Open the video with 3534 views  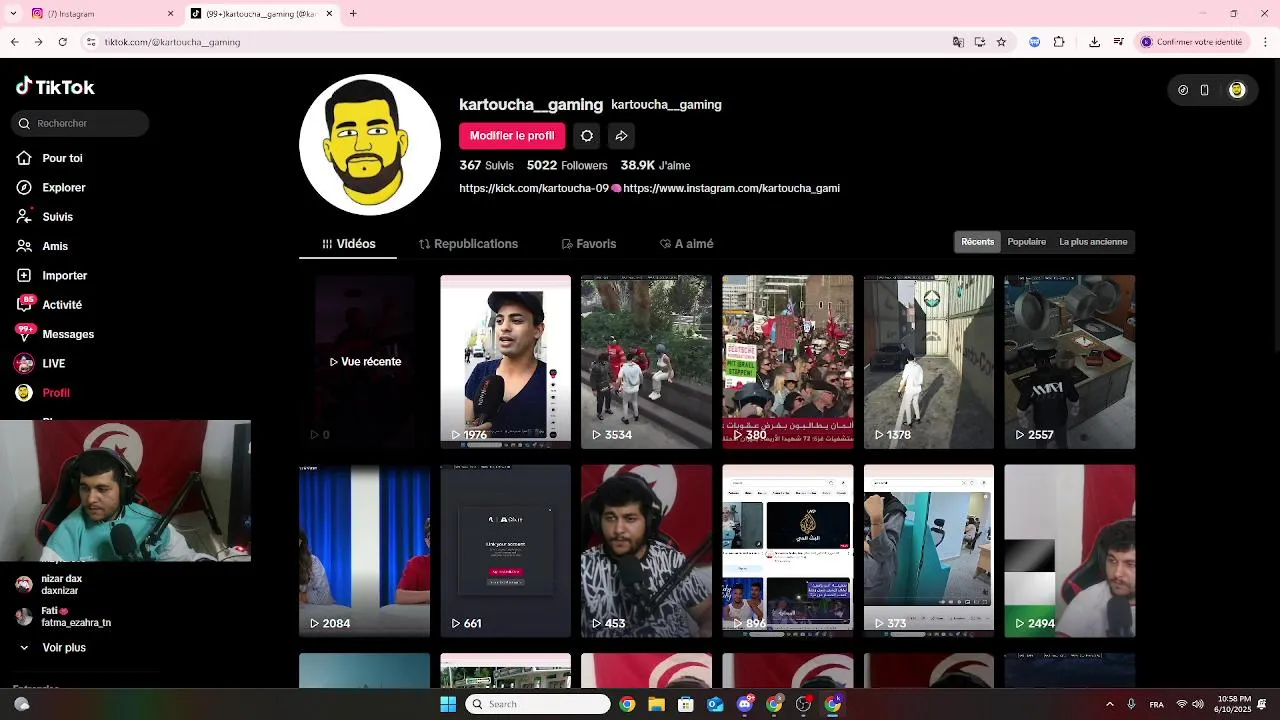coord(646,362)
